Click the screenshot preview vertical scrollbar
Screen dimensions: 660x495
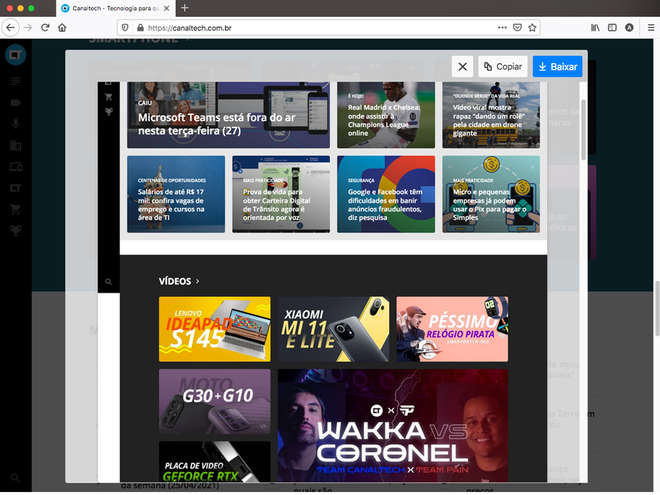click(583, 130)
